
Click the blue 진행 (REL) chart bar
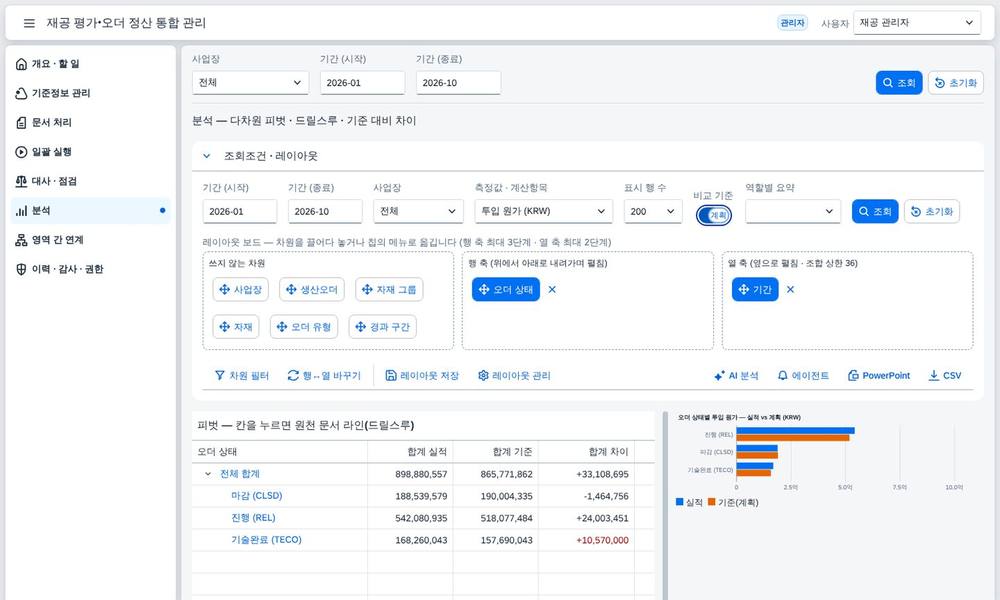[795, 431]
